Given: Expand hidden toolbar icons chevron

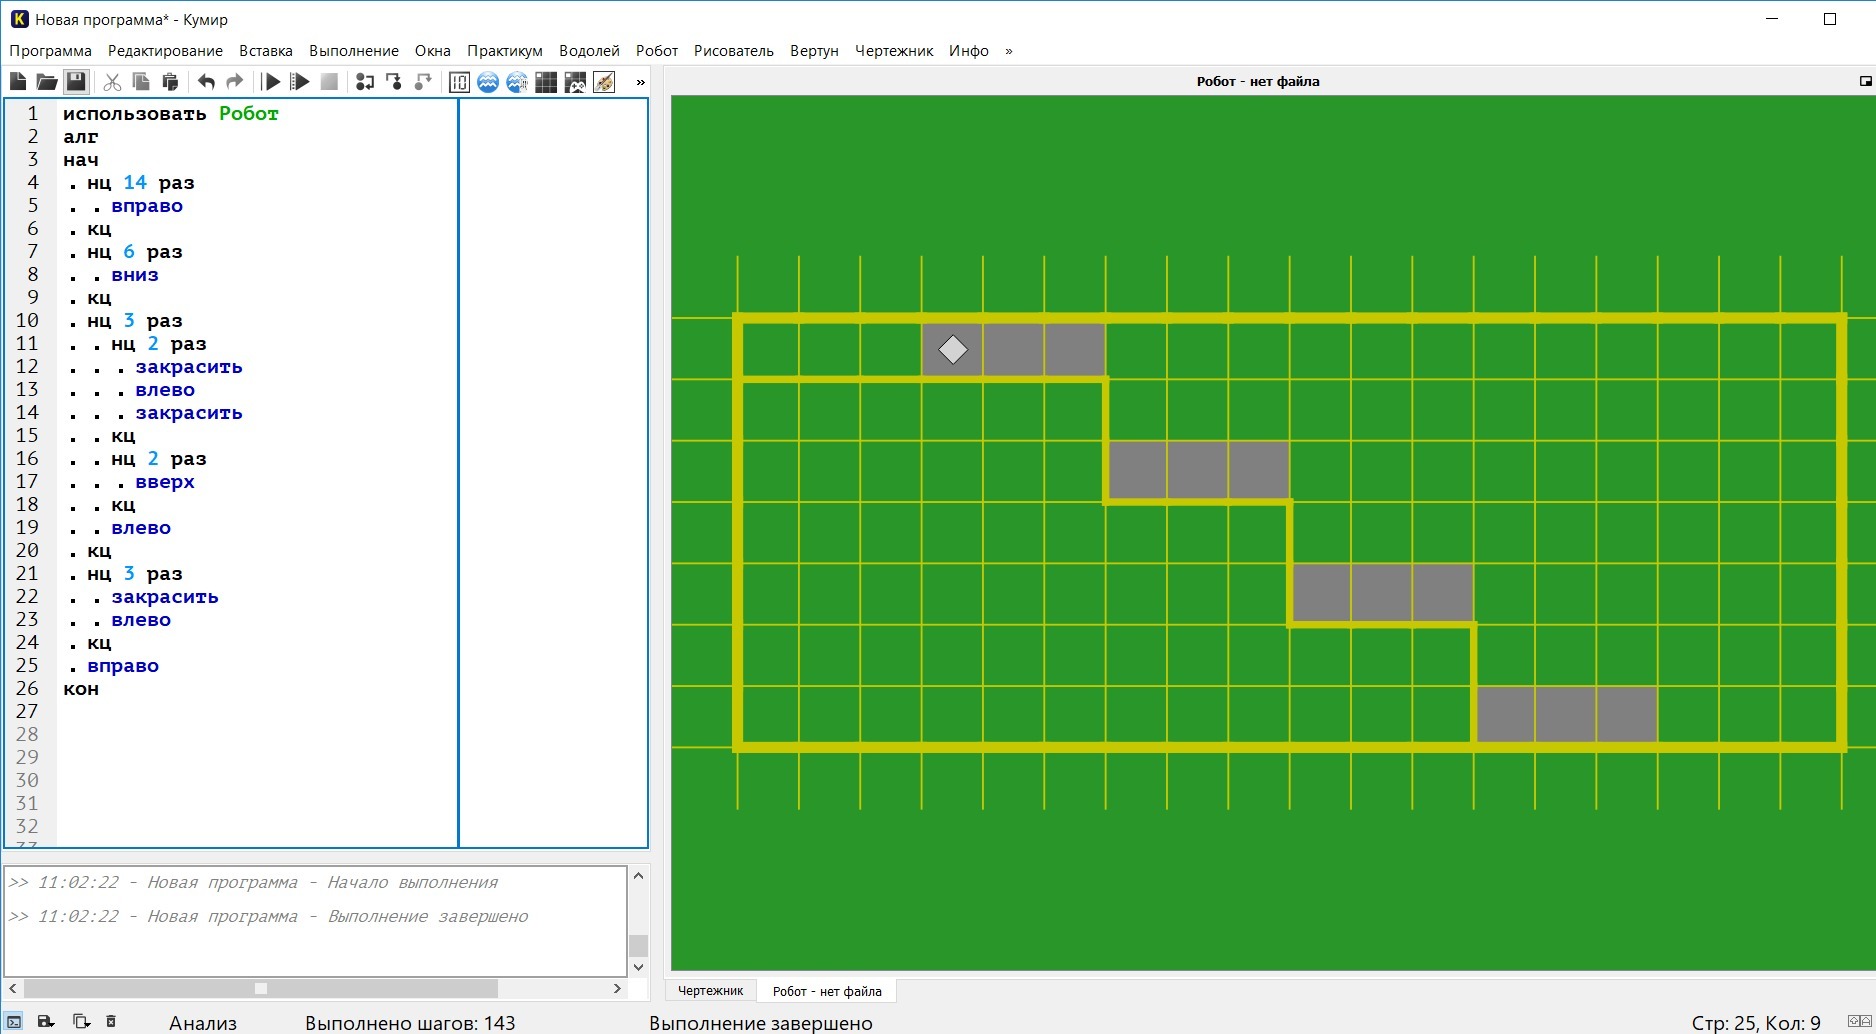Looking at the screenshot, I should 641,82.
